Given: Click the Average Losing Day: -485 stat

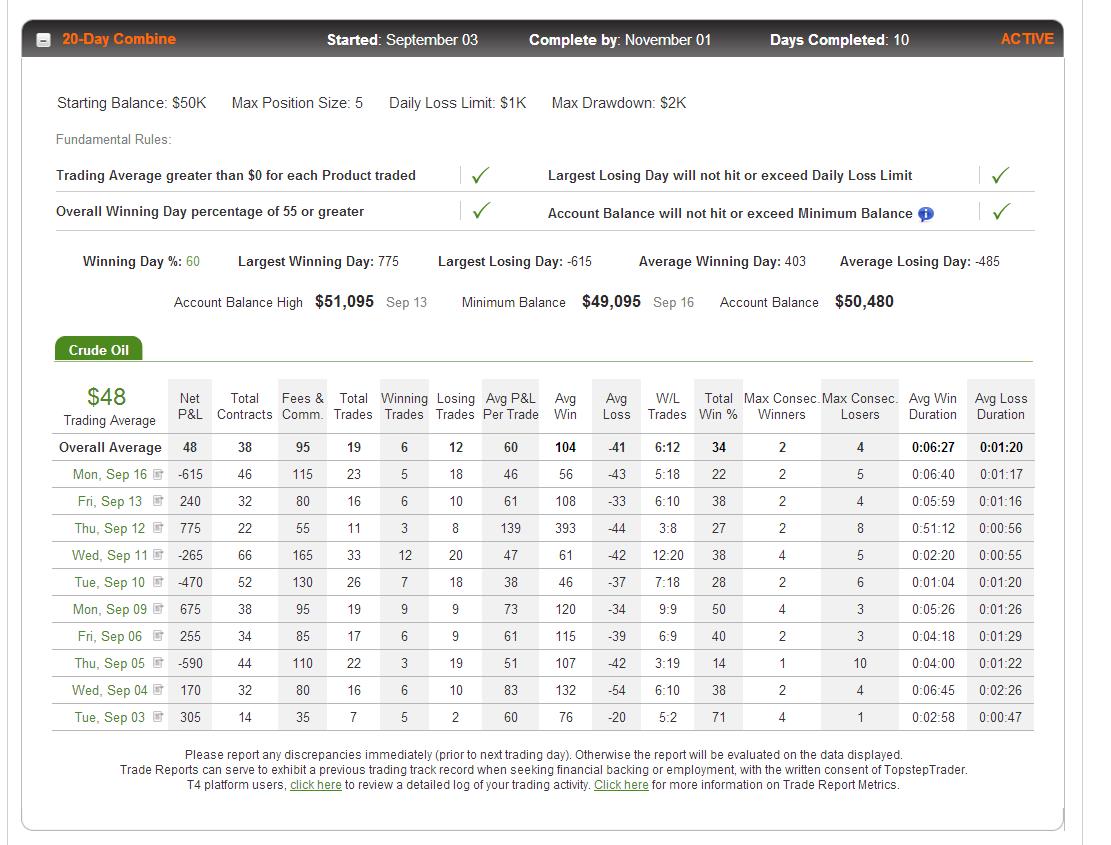Looking at the screenshot, I should click(x=920, y=261).
